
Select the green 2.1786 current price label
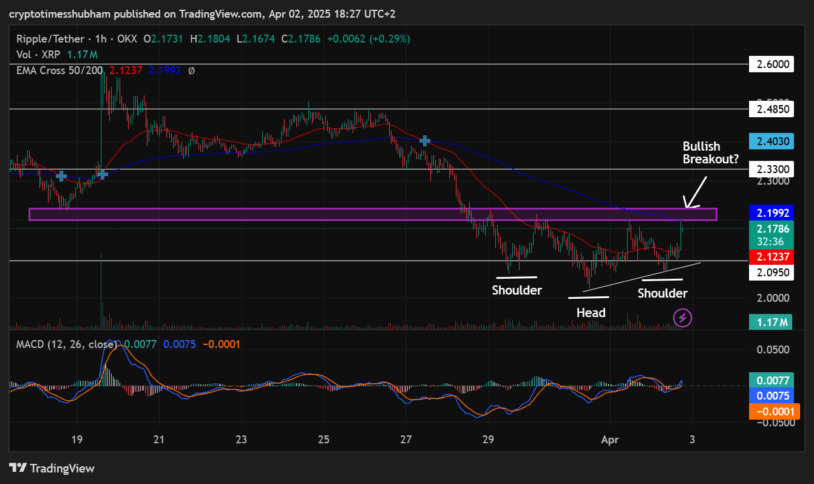(x=769, y=229)
